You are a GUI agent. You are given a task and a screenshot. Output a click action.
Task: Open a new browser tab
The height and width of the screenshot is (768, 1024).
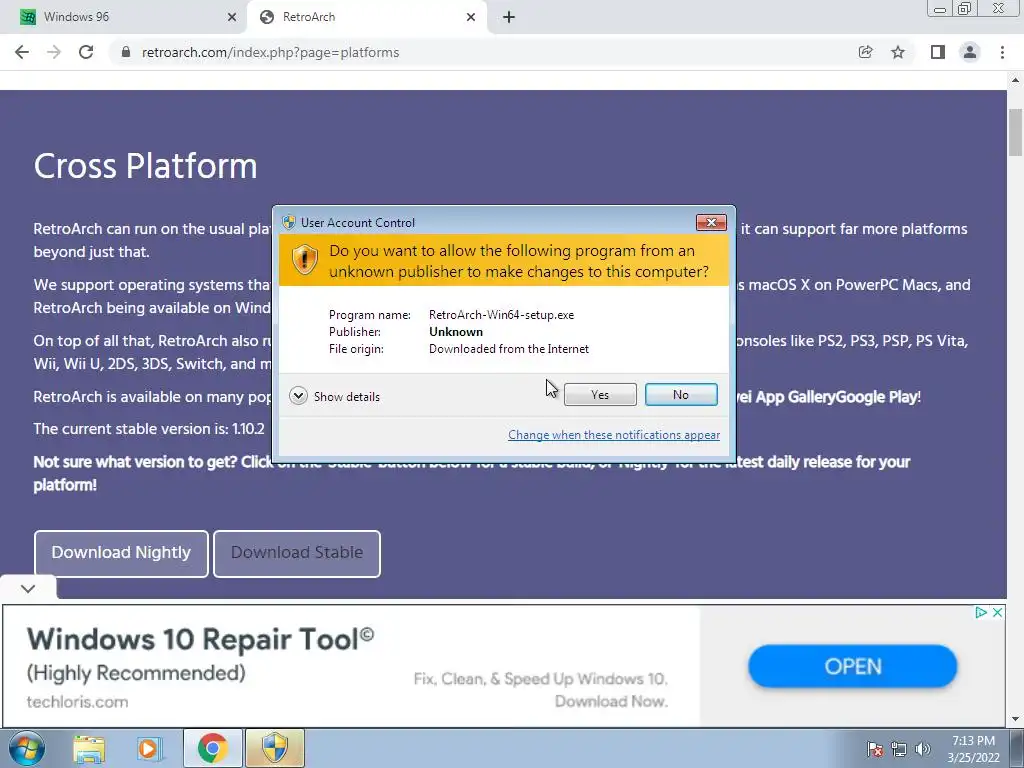click(509, 18)
